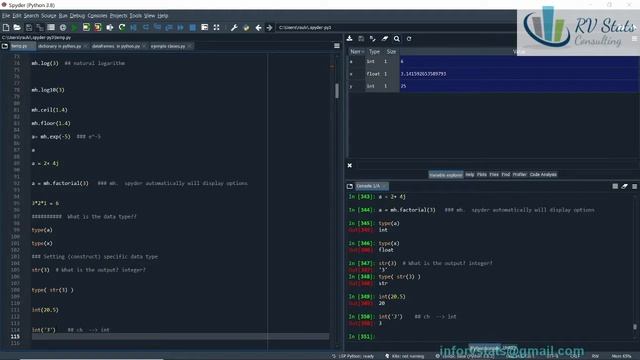640x360 pixels.
Task: Select the Plots pane tab
Action: (482, 175)
